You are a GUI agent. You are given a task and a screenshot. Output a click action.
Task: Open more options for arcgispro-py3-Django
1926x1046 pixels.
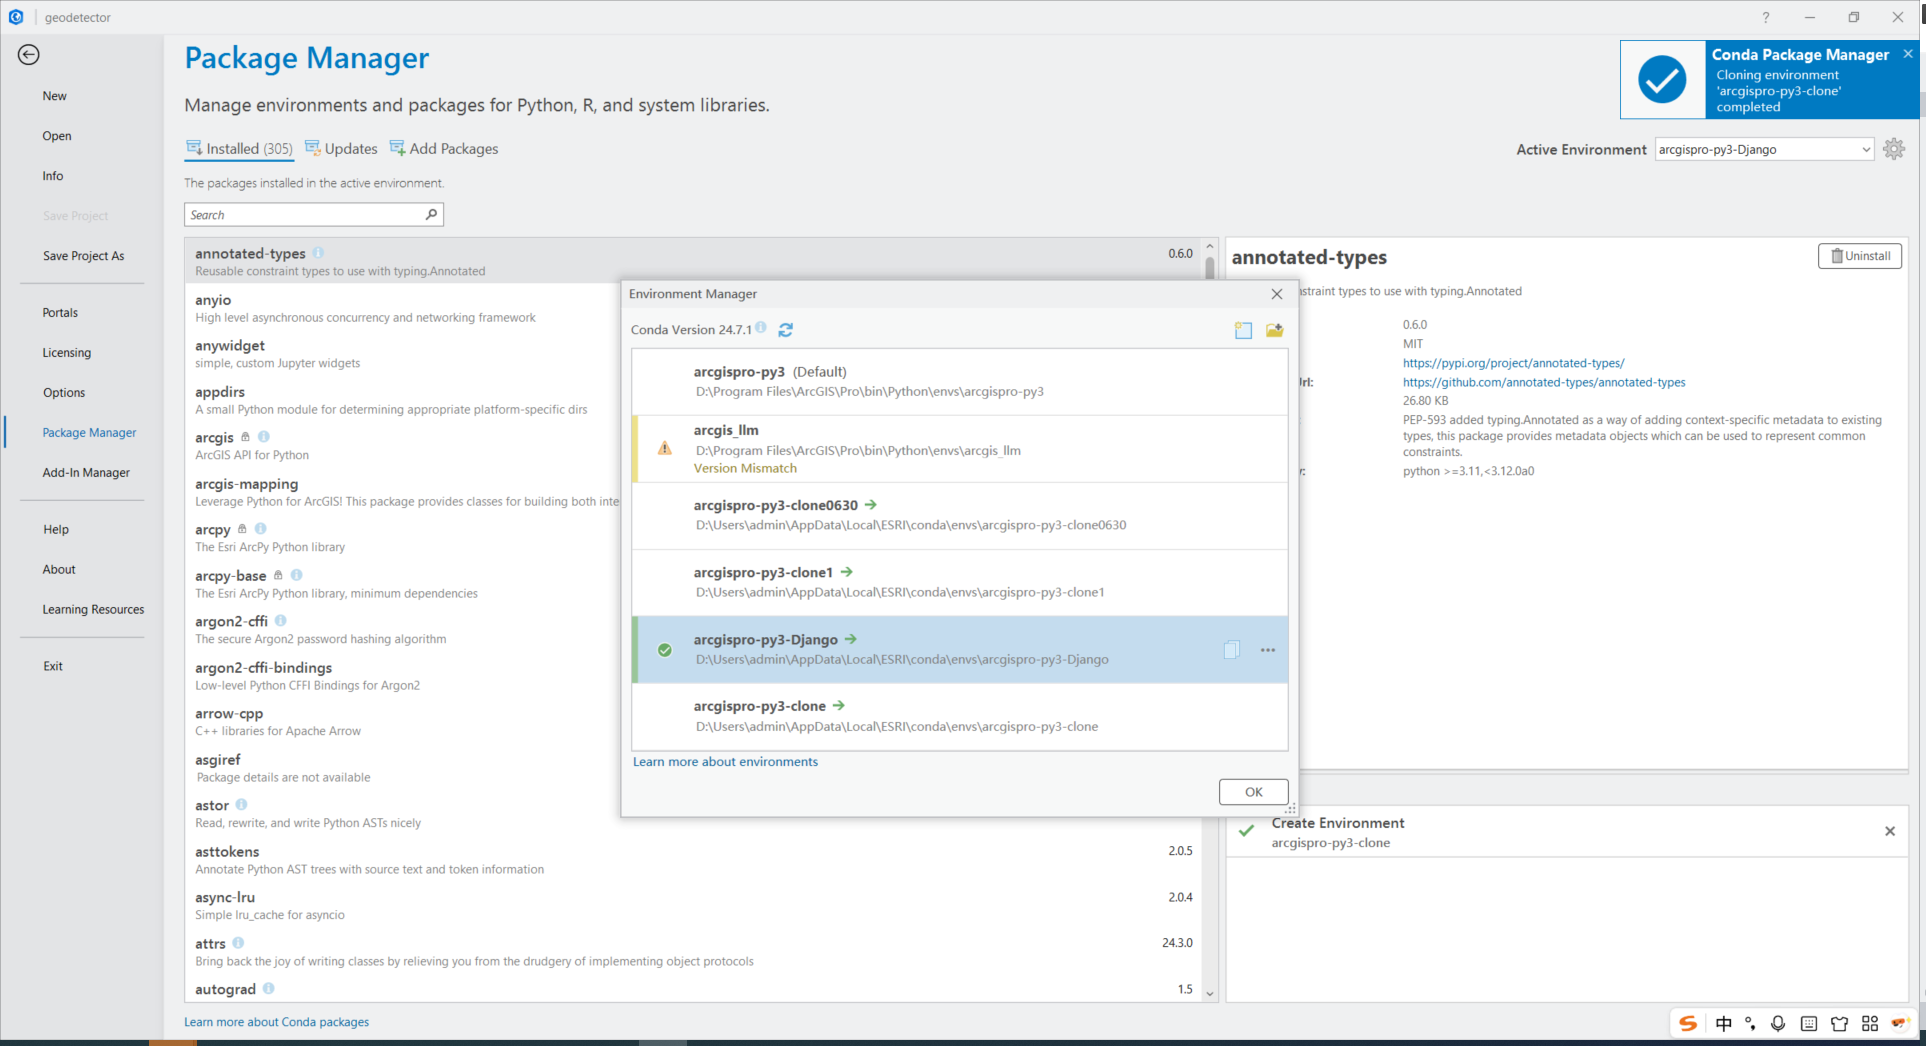[x=1268, y=650]
